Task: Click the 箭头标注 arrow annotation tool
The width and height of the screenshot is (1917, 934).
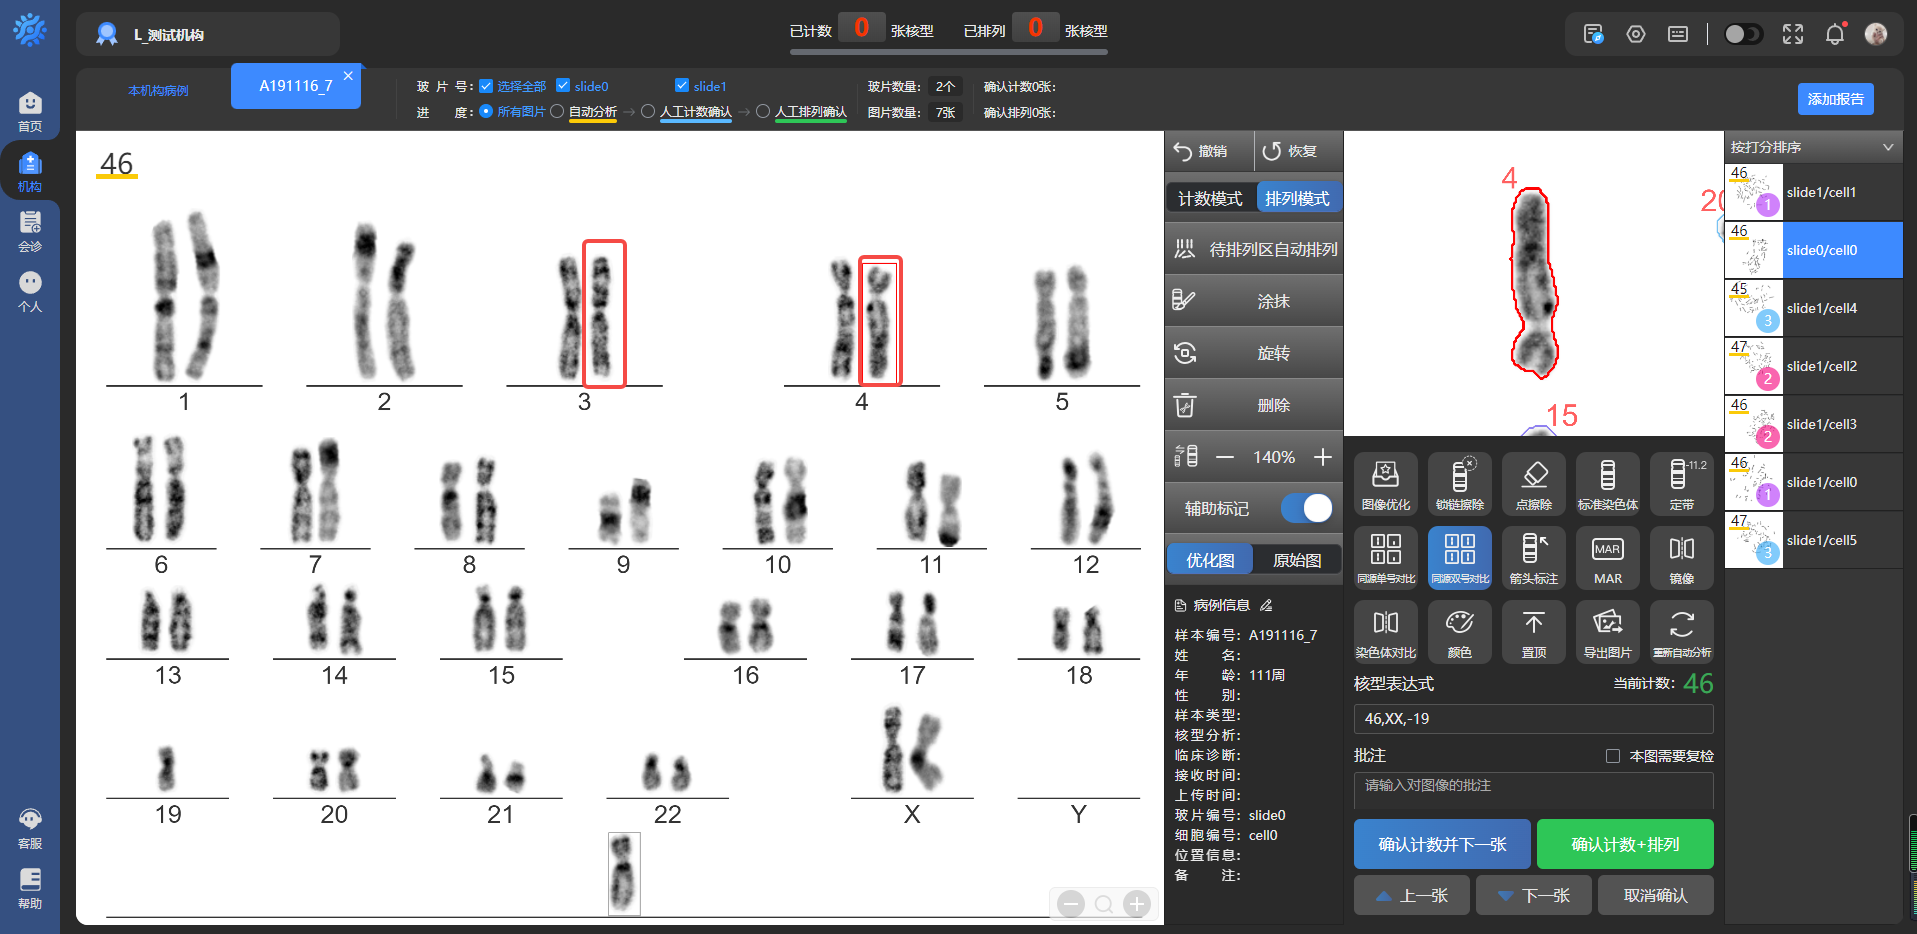Action: 1533,557
